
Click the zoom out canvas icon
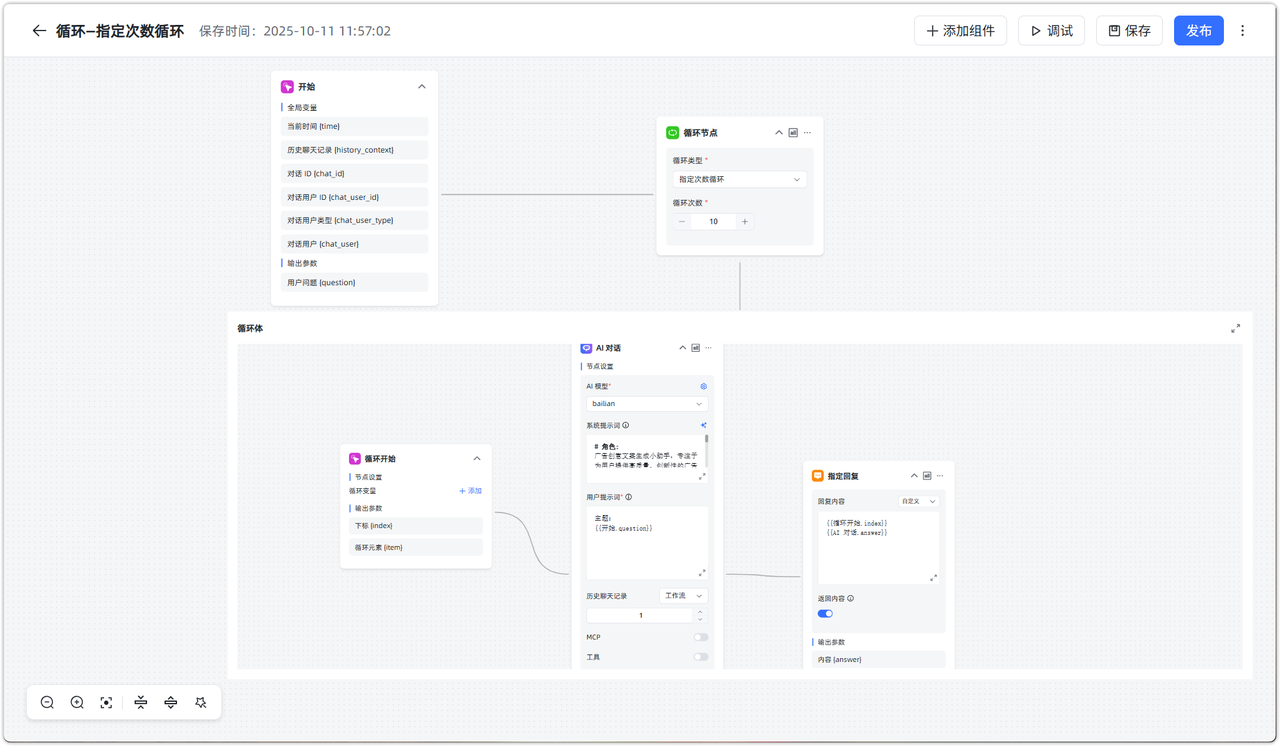pyautogui.click(x=47, y=703)
